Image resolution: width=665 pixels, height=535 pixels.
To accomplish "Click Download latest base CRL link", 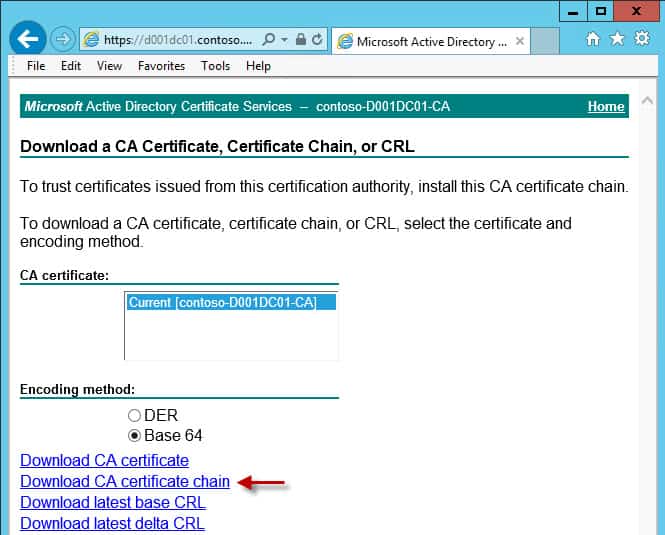I will [x=113, y=502].
